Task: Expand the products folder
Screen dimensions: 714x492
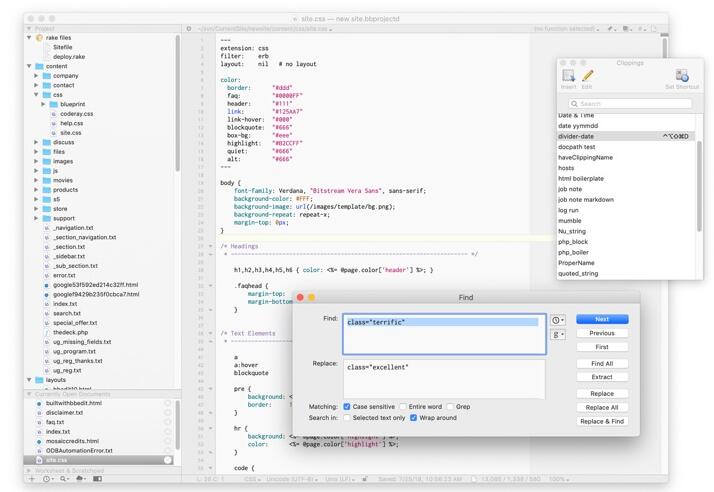Action: tap(36, 190)
